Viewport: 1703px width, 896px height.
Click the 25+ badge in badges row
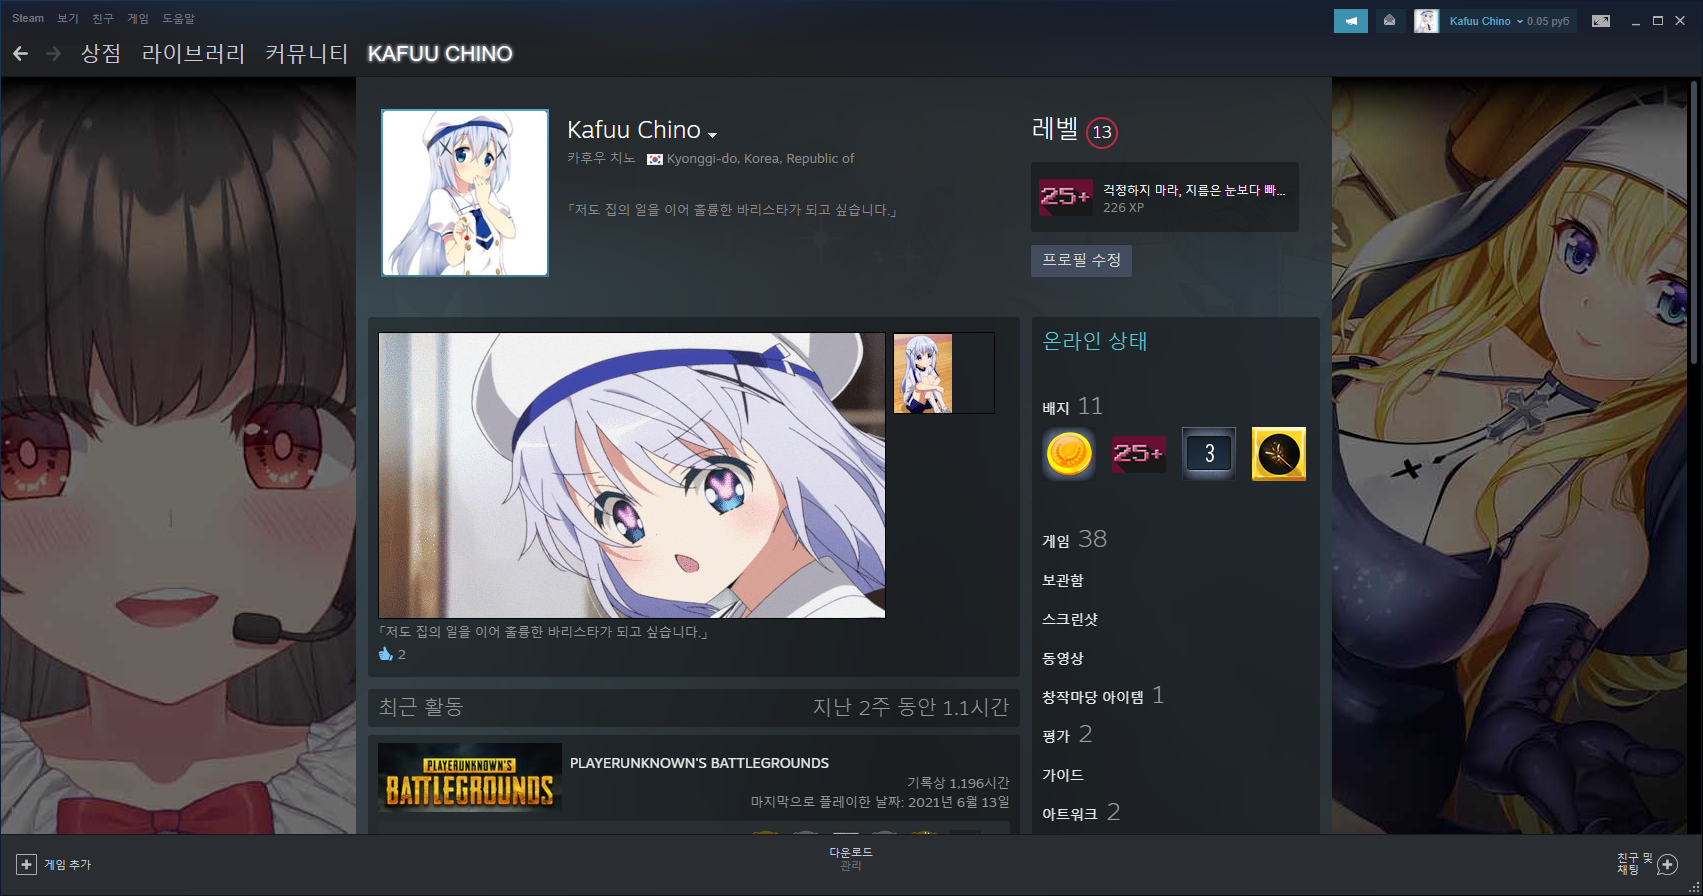(x=1139, y=454)
